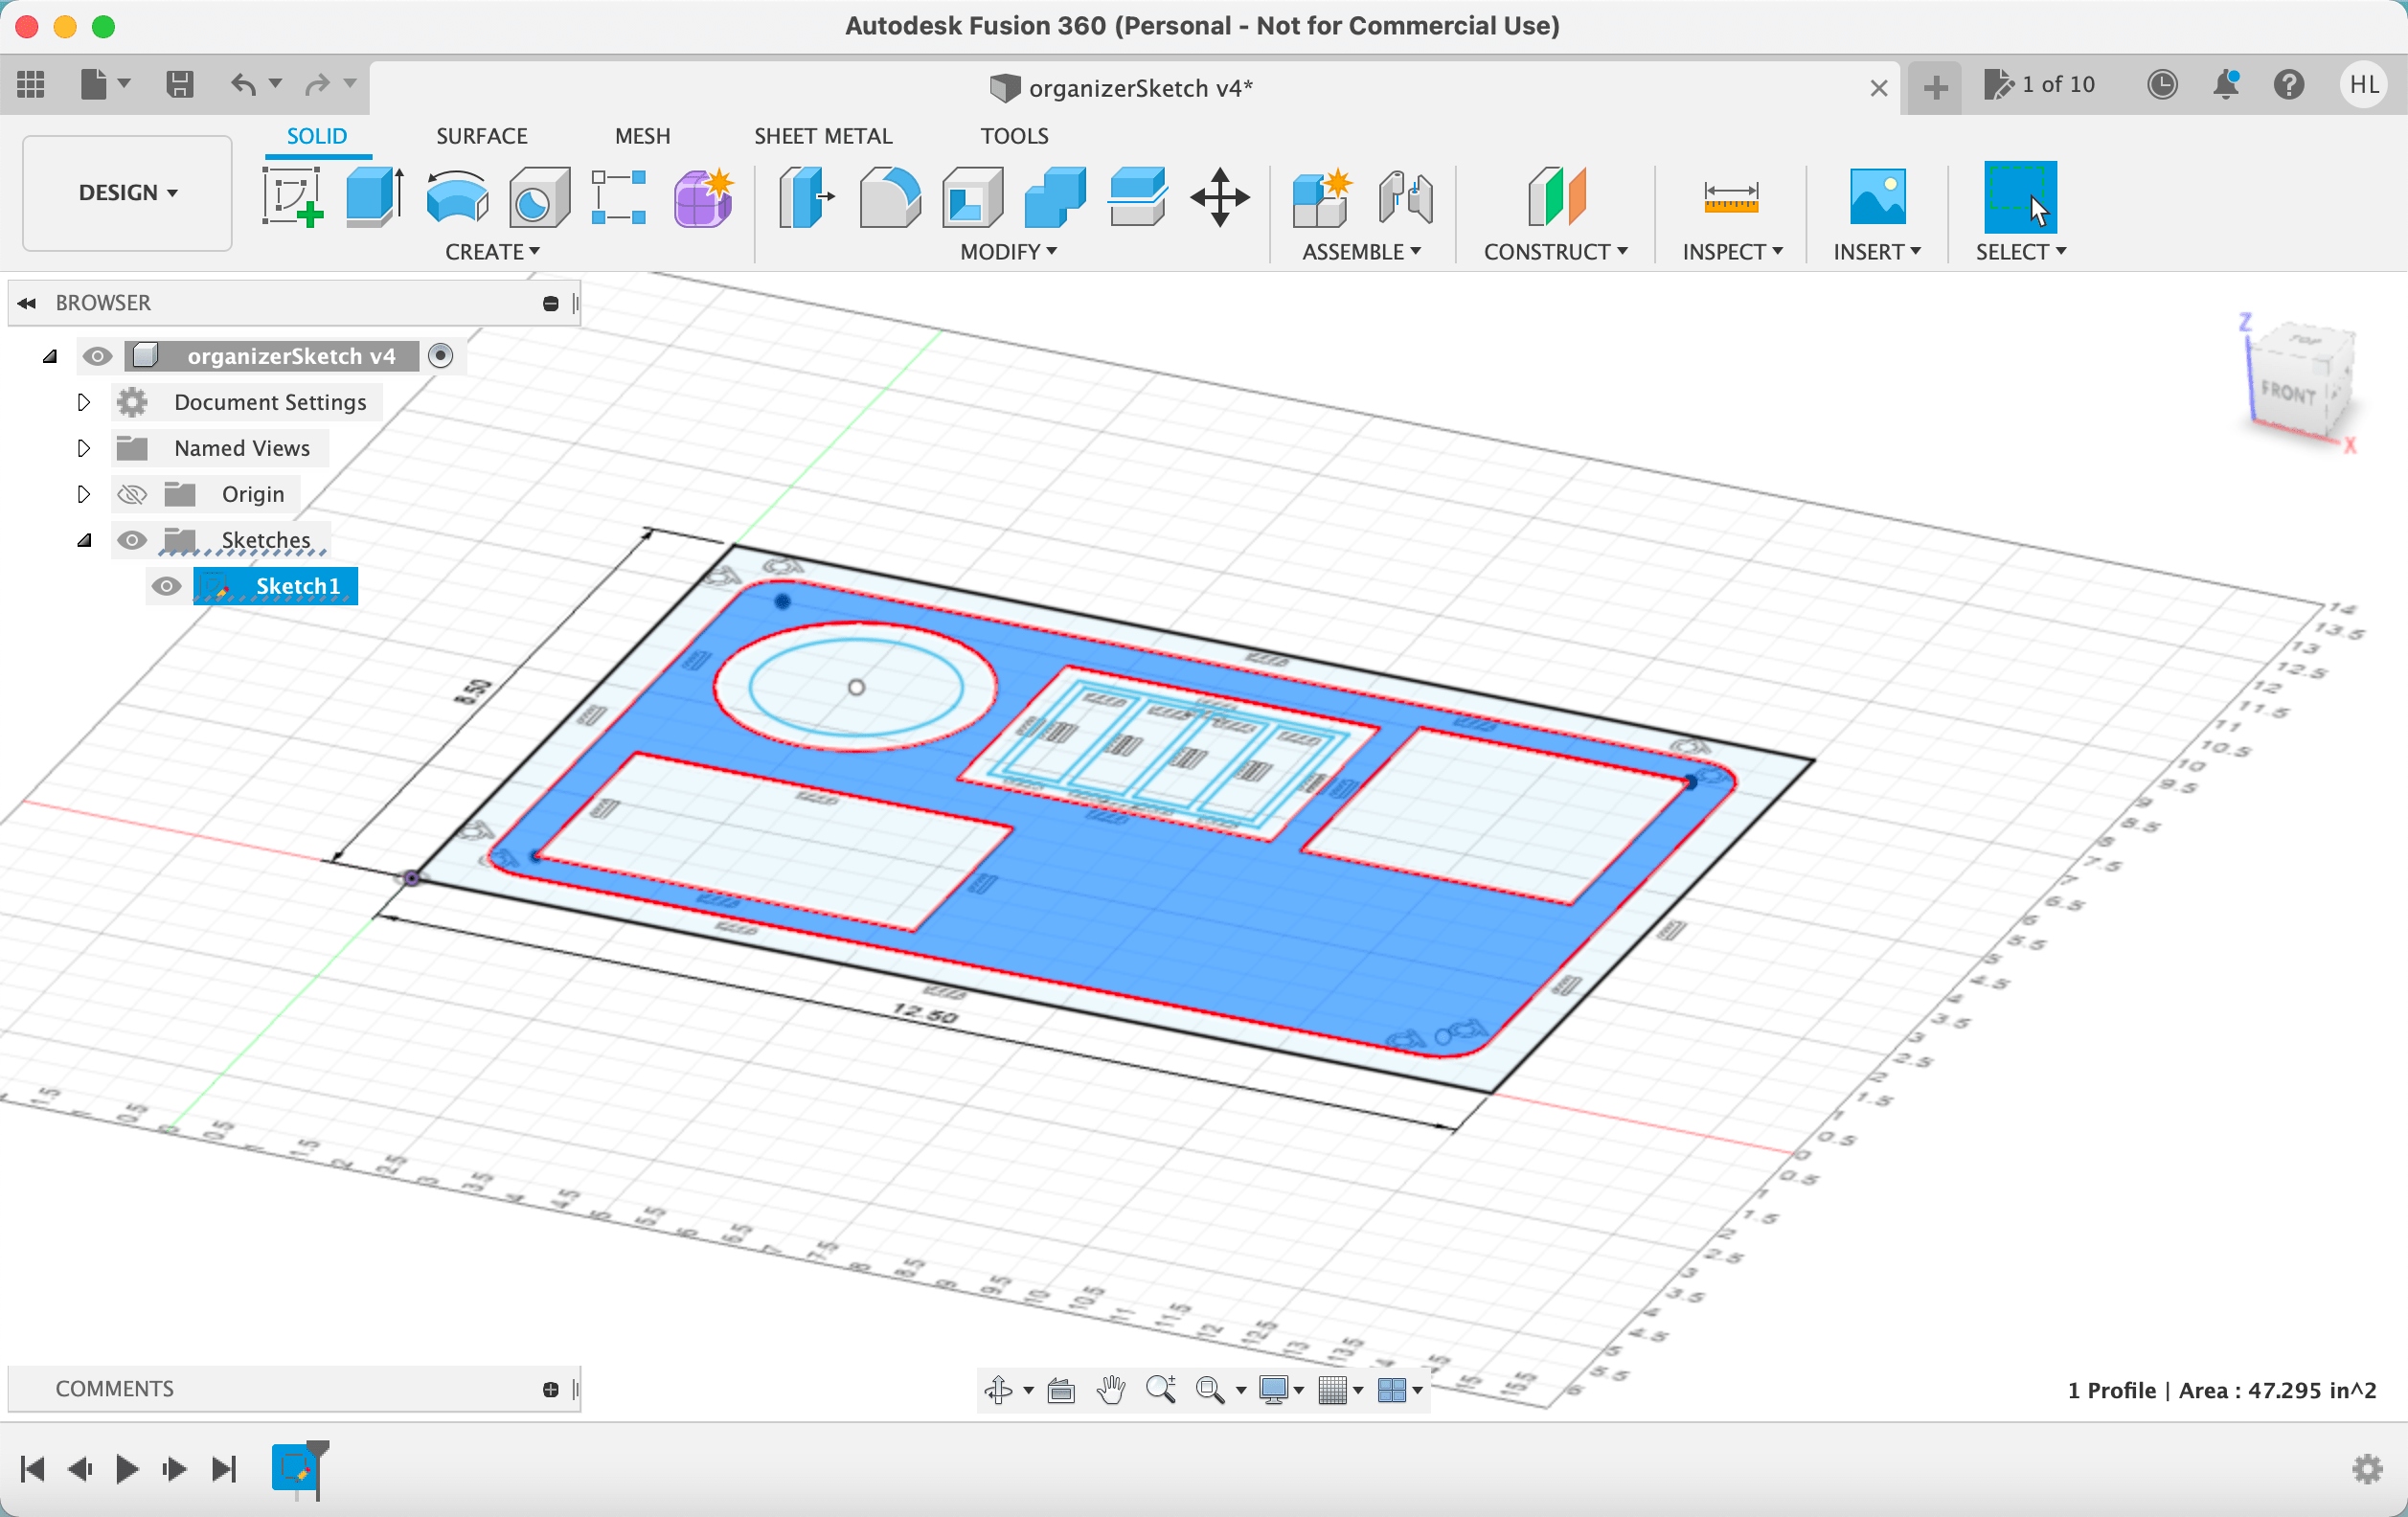Expand the Document Settings node
The image size is (2408, 1517).
coord(84,402)
